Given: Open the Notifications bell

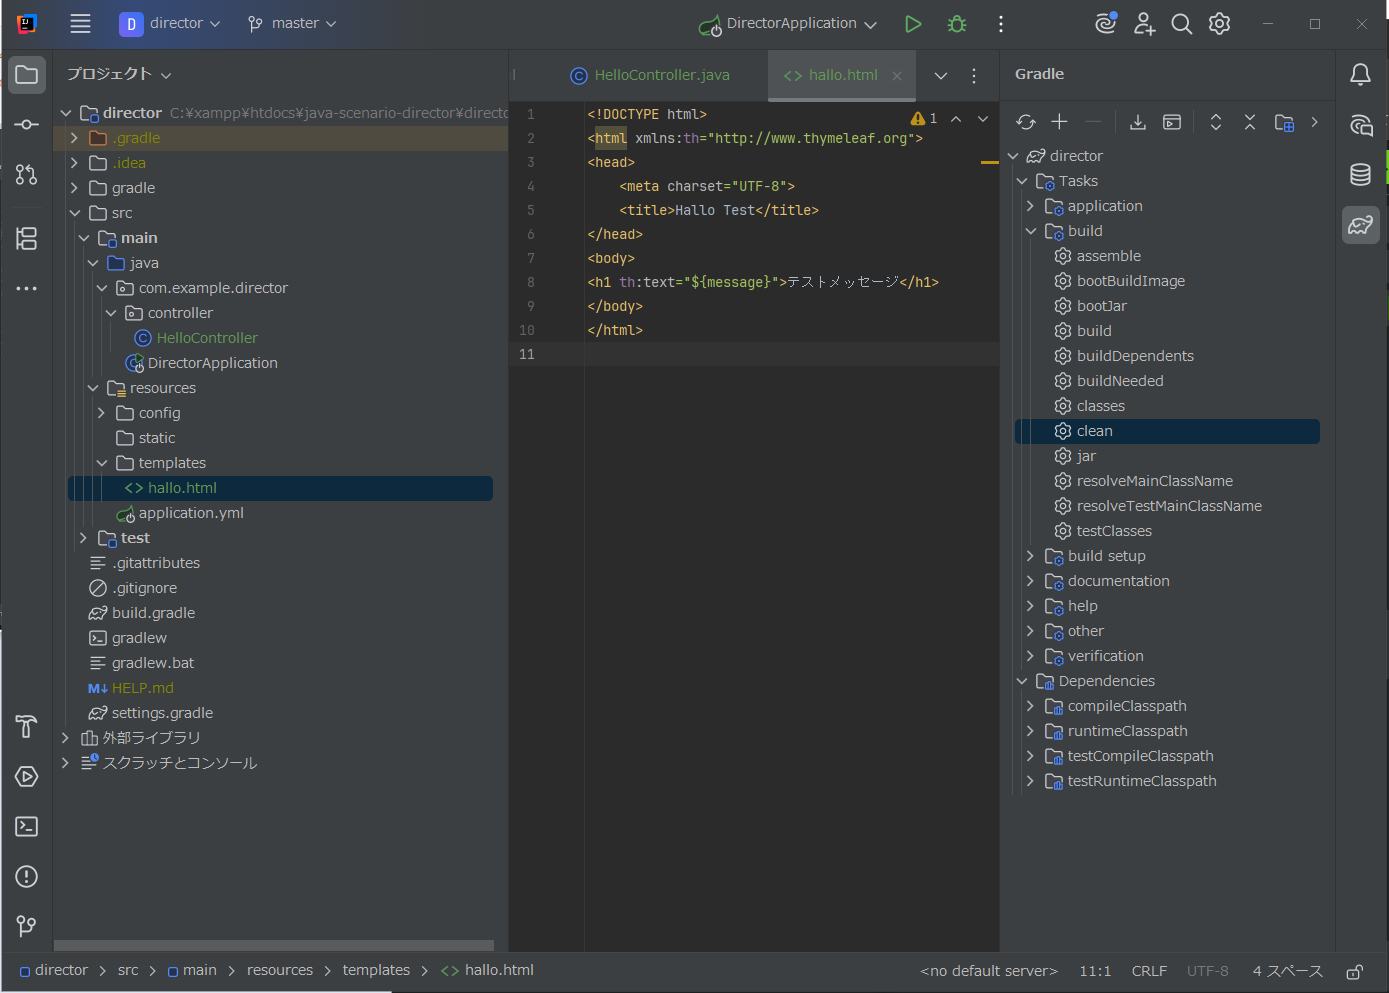Looking at the screenshot, I should click(x=1361, y=75).
